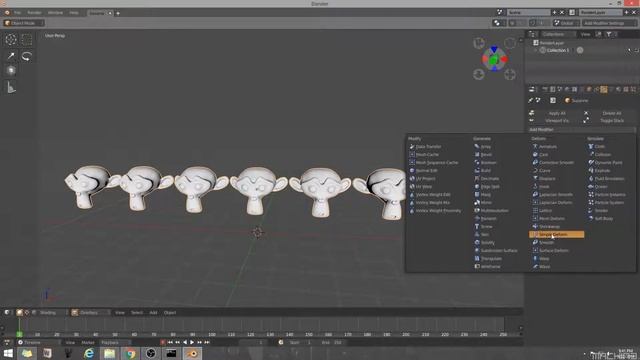Select Wave modifier entry
Image resolution: width=640 pixels, height=360 pixels.
[542, 267]
